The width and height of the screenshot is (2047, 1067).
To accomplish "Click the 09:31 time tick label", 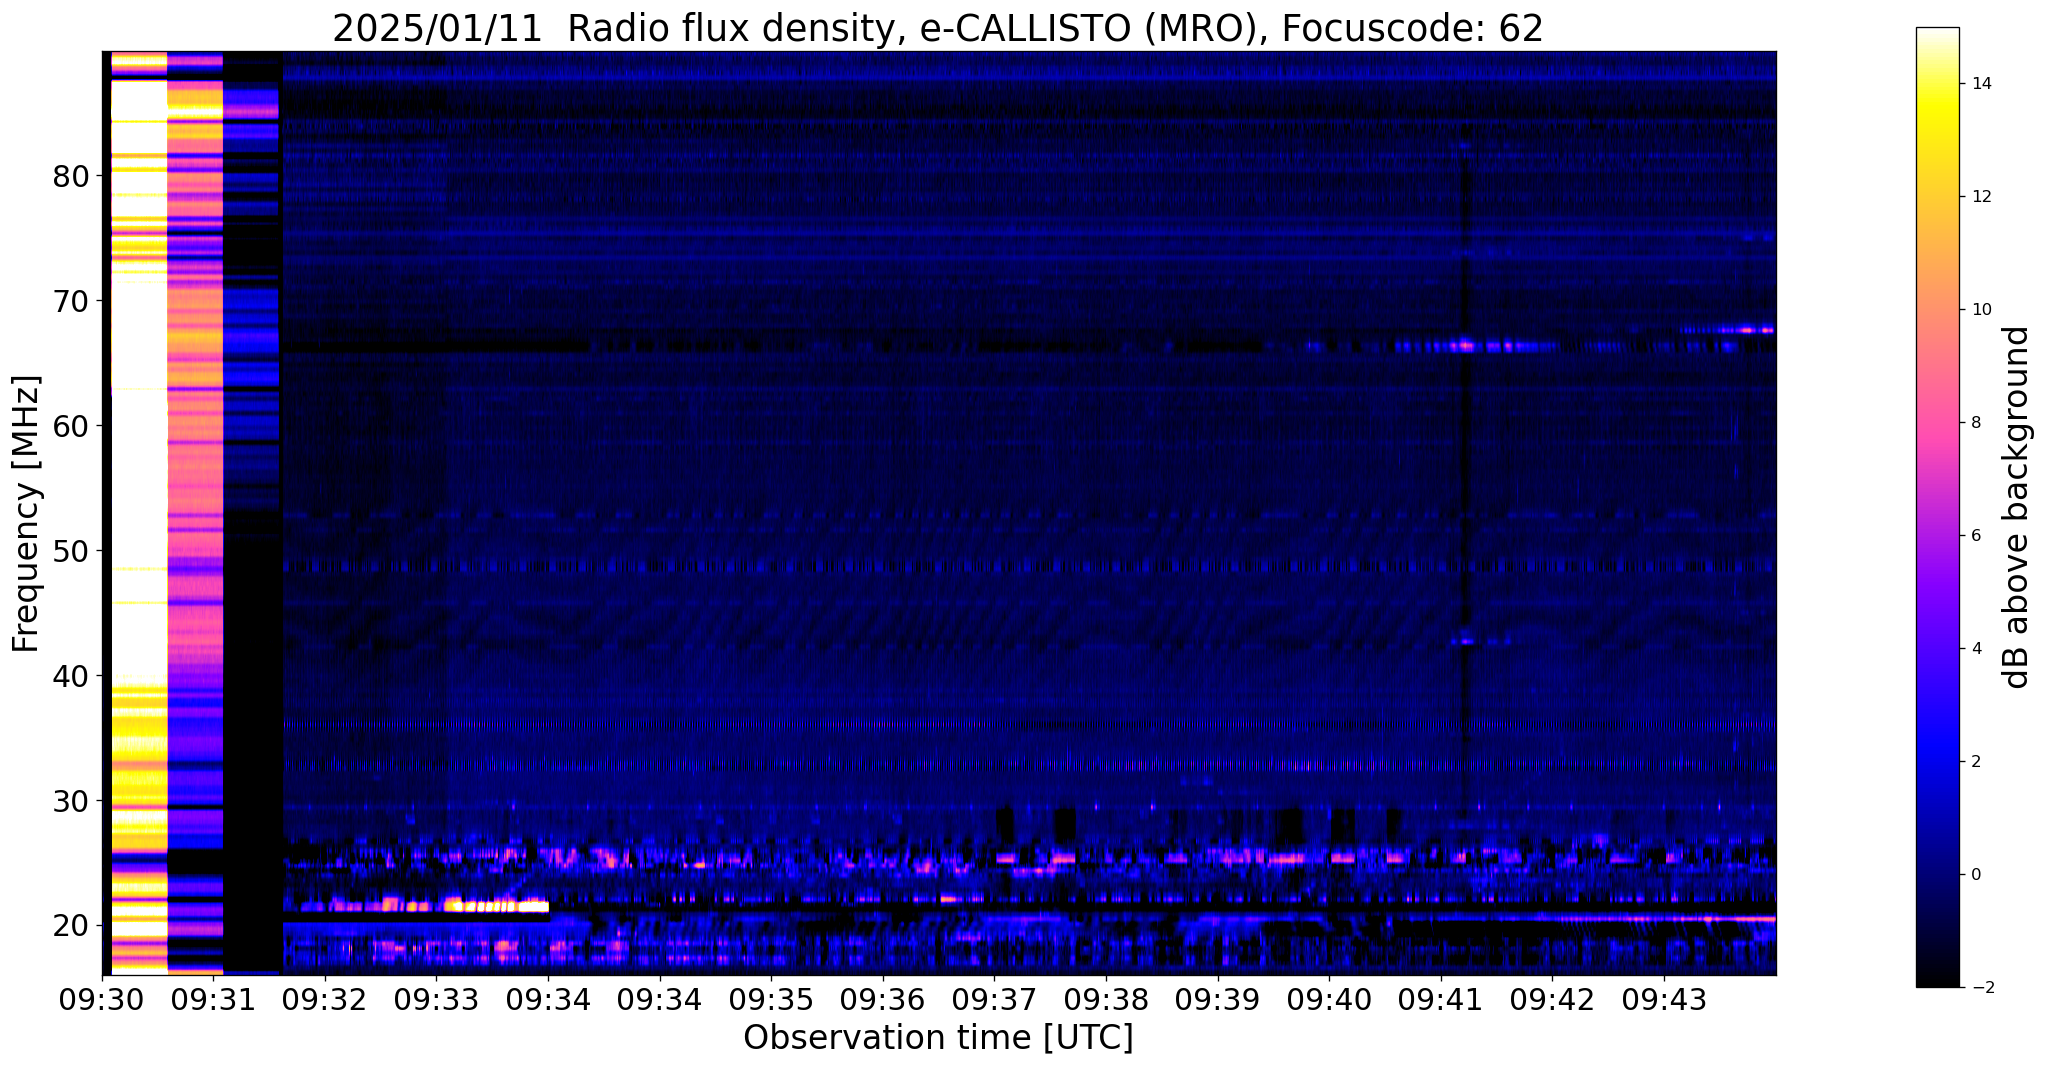I will coord(213,1000).
